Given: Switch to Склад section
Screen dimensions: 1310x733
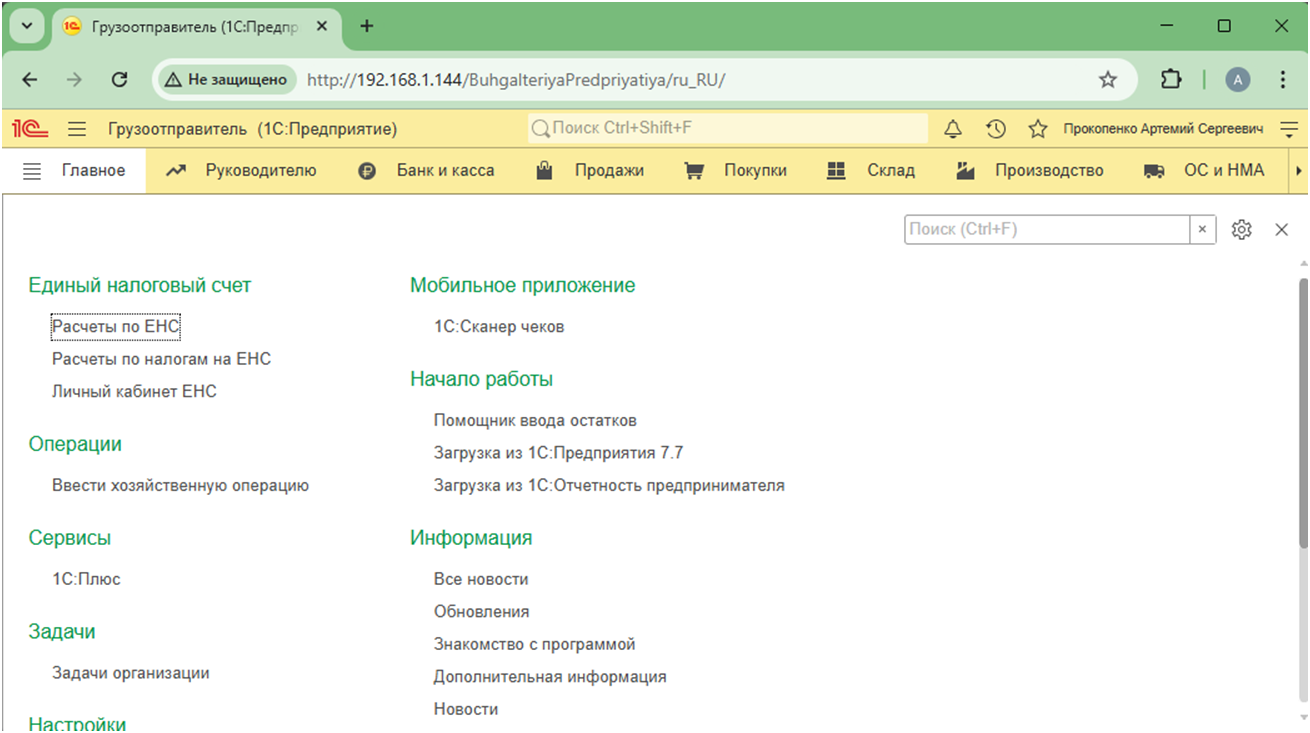Looking at the screenshot, I should point(891,171).
